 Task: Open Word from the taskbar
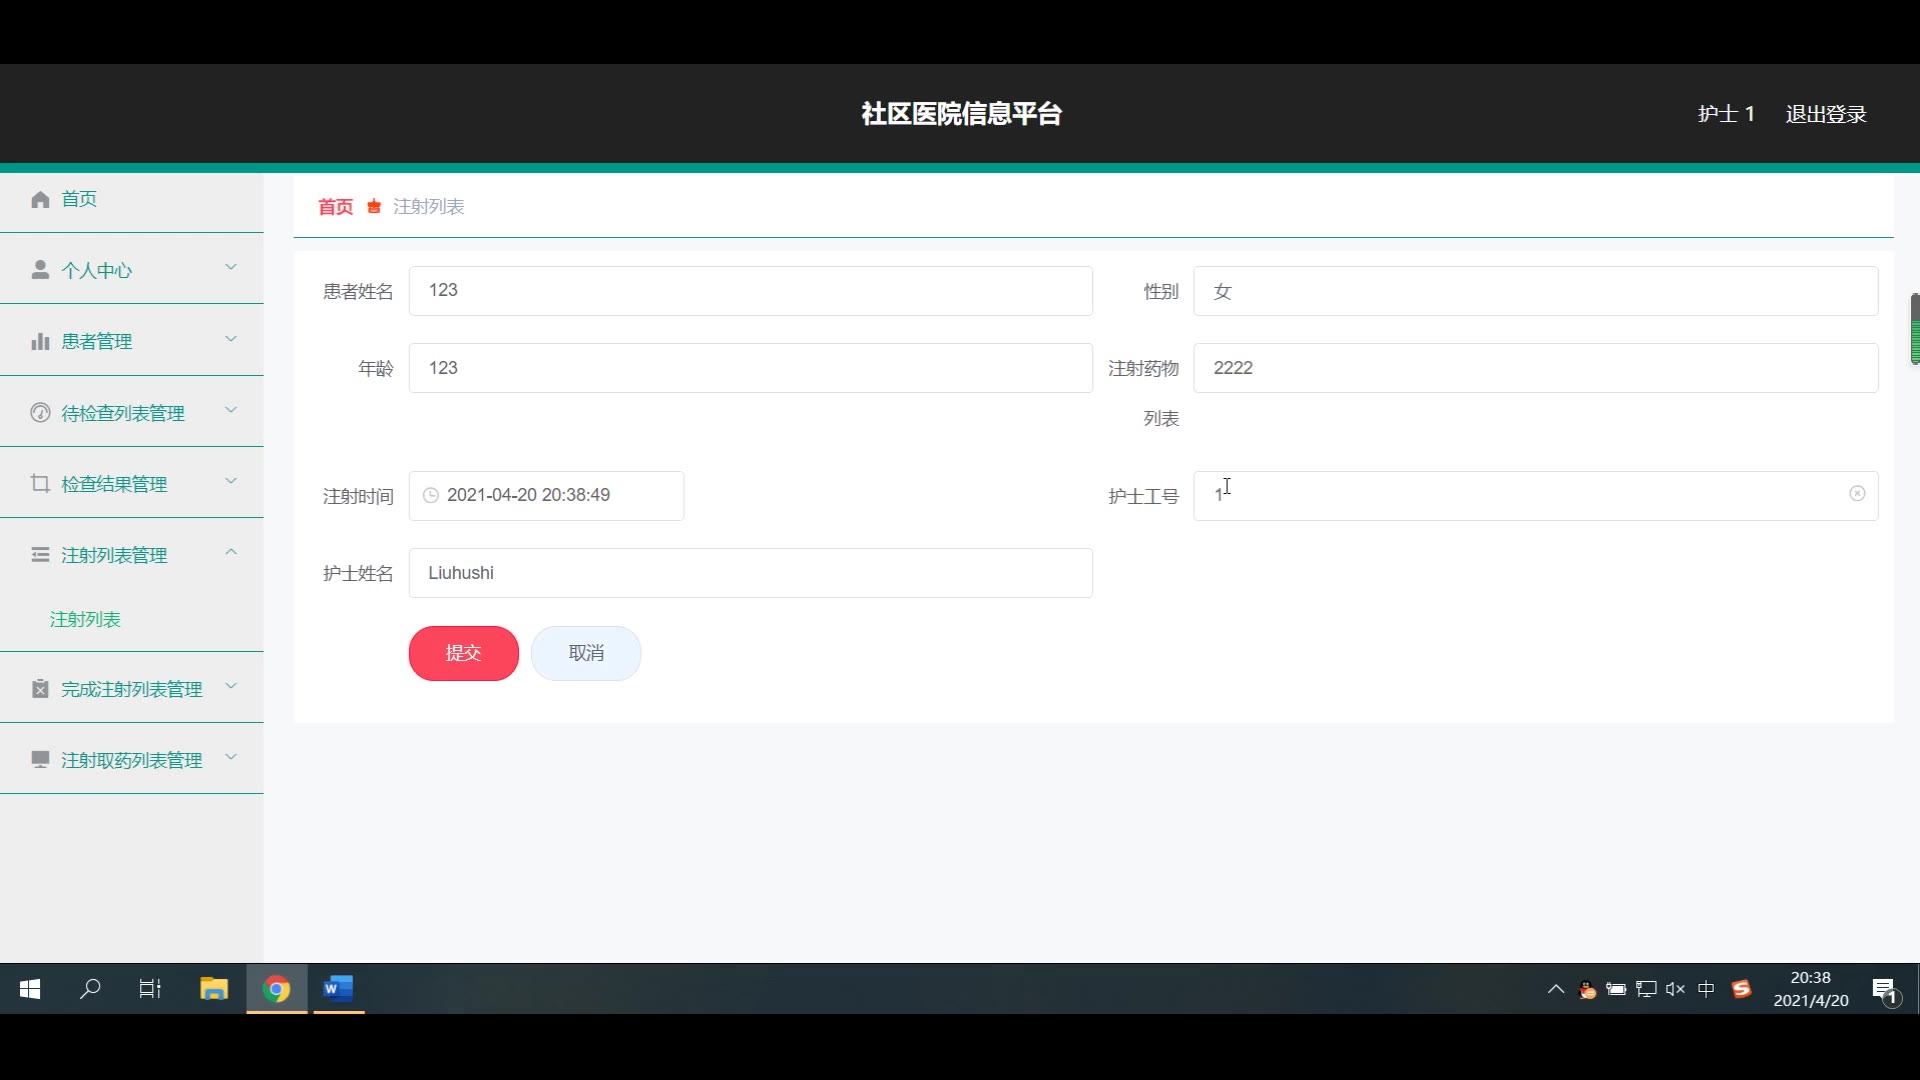pyautogui.click(x=338, y=989)
